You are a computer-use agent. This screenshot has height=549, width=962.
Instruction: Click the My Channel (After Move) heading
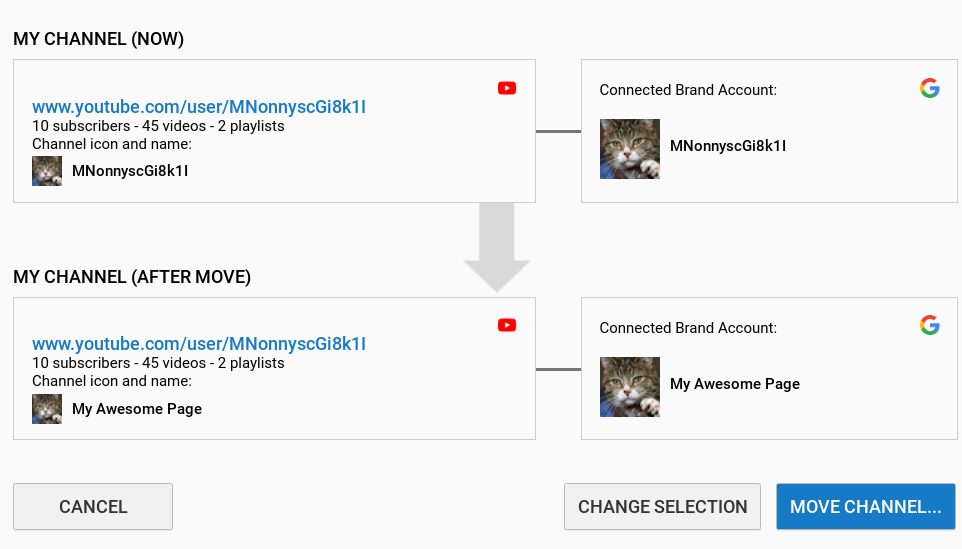(x=132, y=277)
